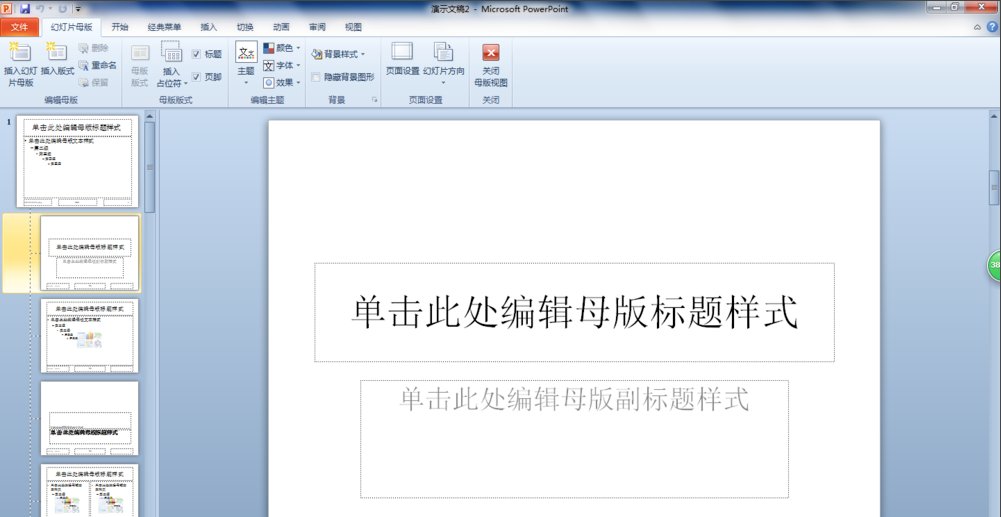
Task: Click the slide editor vertical scrollbar handle
Action: pos(995,188)
